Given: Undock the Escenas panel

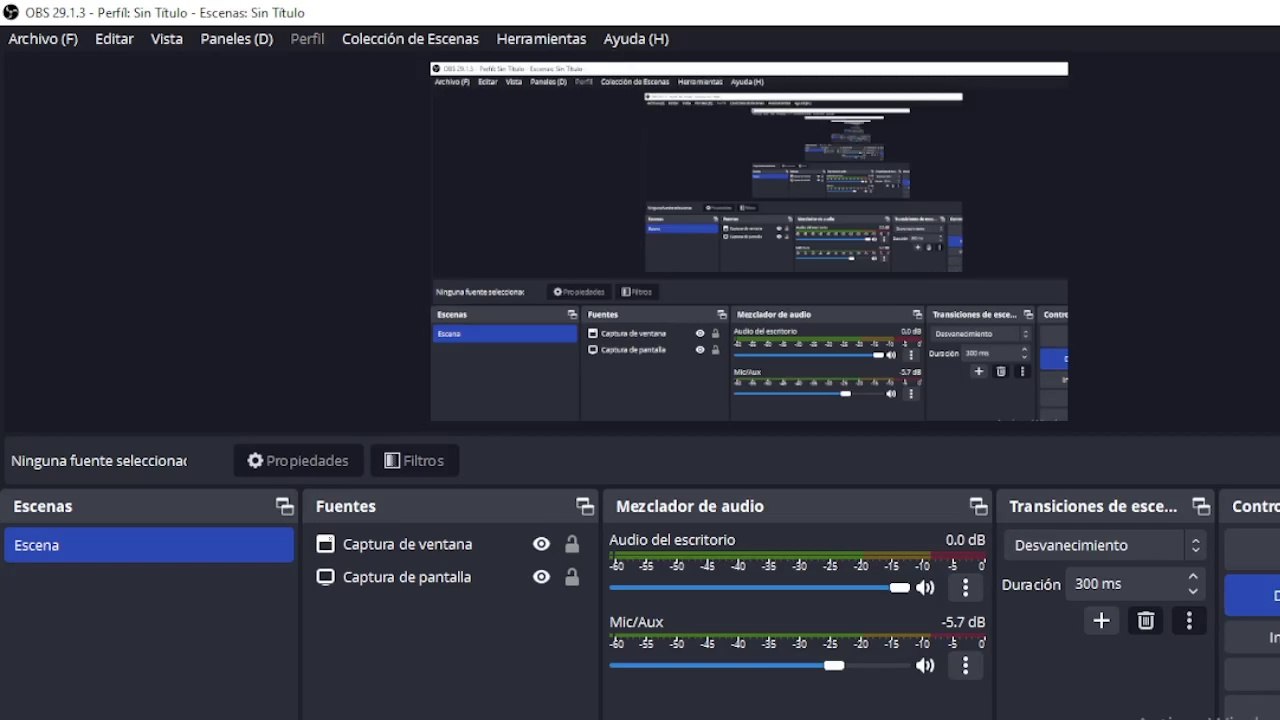Looking at the screenshot, I should pos(285,506).
